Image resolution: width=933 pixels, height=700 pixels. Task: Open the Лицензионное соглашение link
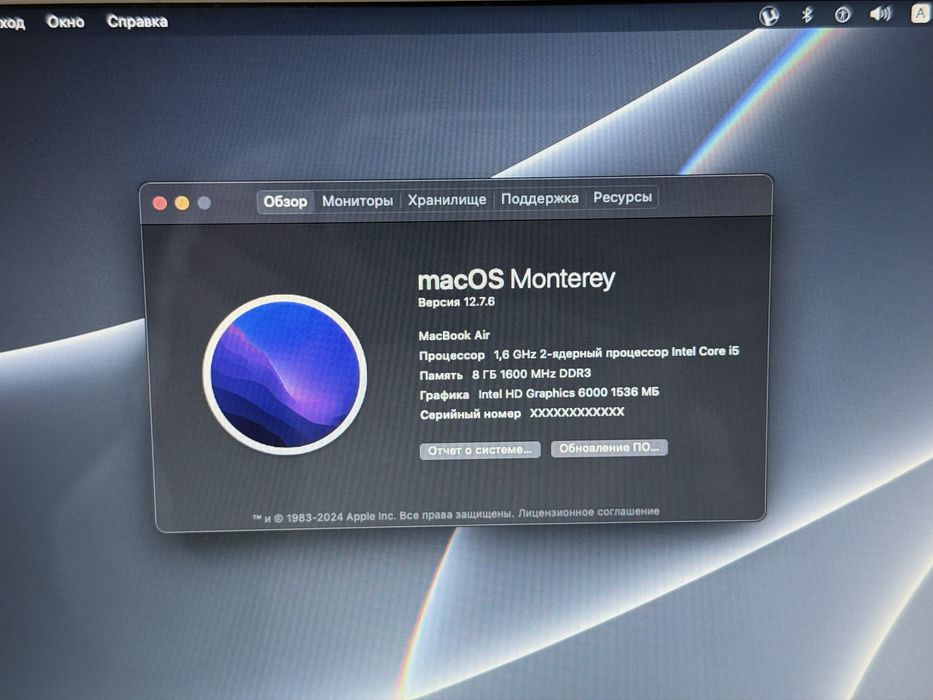coord(588,512)
